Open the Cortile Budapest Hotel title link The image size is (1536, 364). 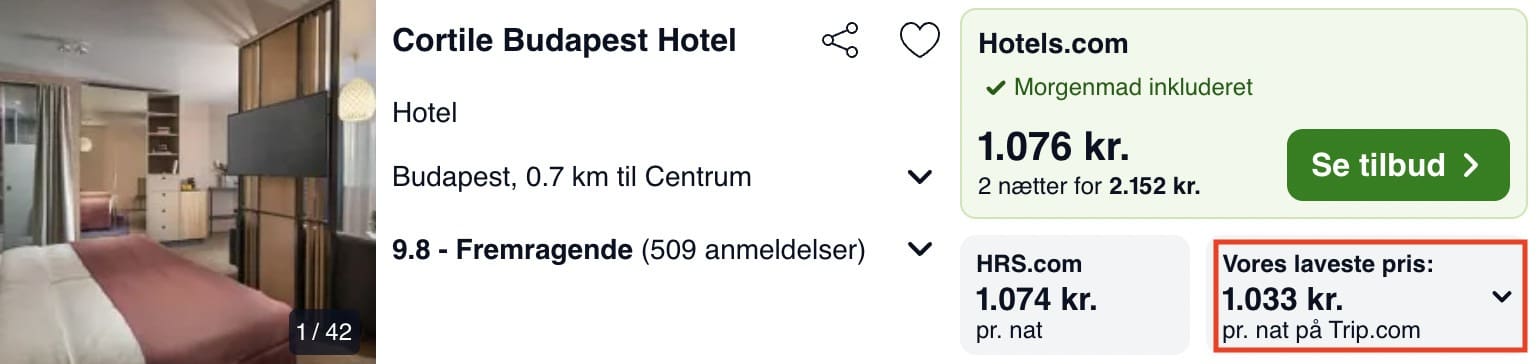tap(564, 41)
